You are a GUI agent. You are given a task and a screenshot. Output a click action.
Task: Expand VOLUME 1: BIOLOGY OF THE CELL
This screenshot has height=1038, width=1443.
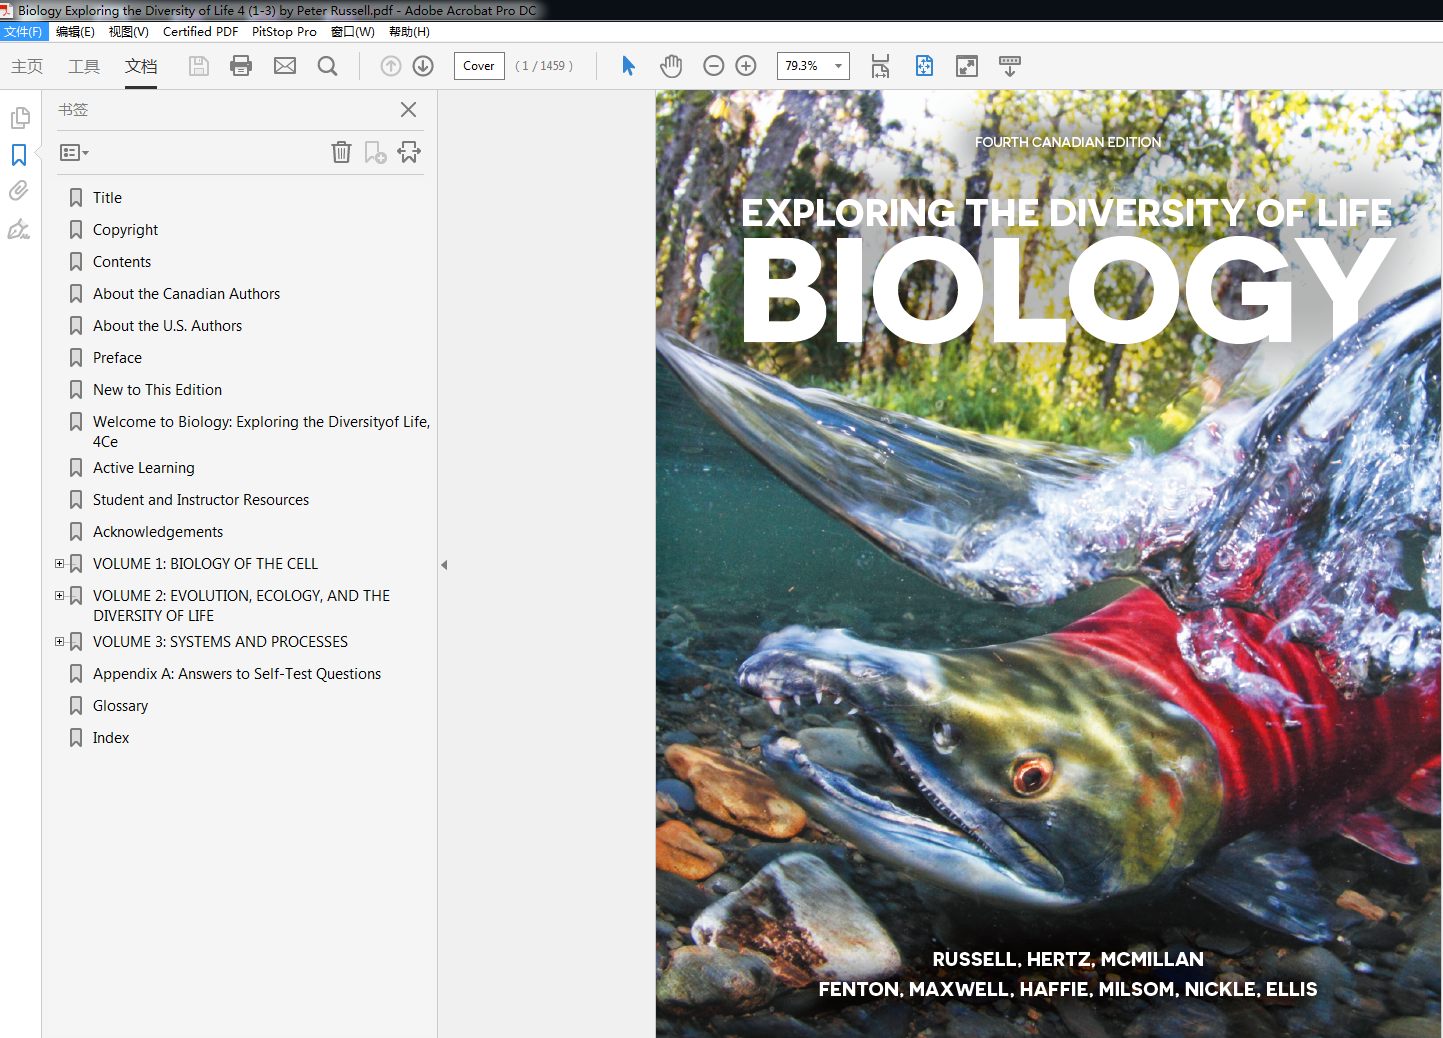click(x=59, y=563)
